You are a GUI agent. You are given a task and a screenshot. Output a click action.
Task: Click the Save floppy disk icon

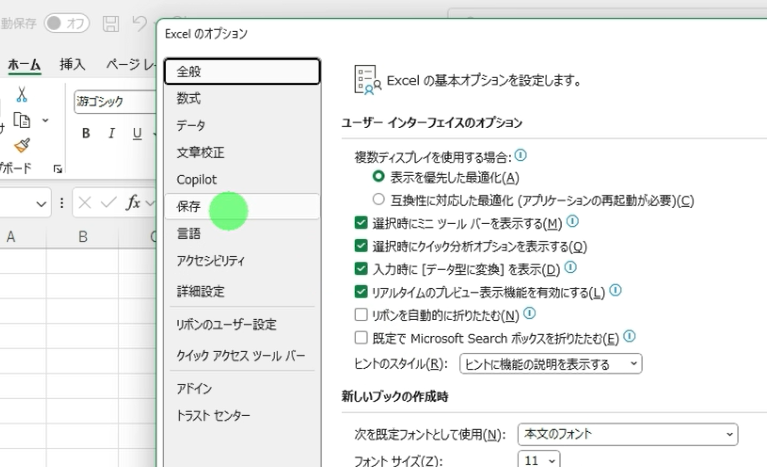pos(111,23)
